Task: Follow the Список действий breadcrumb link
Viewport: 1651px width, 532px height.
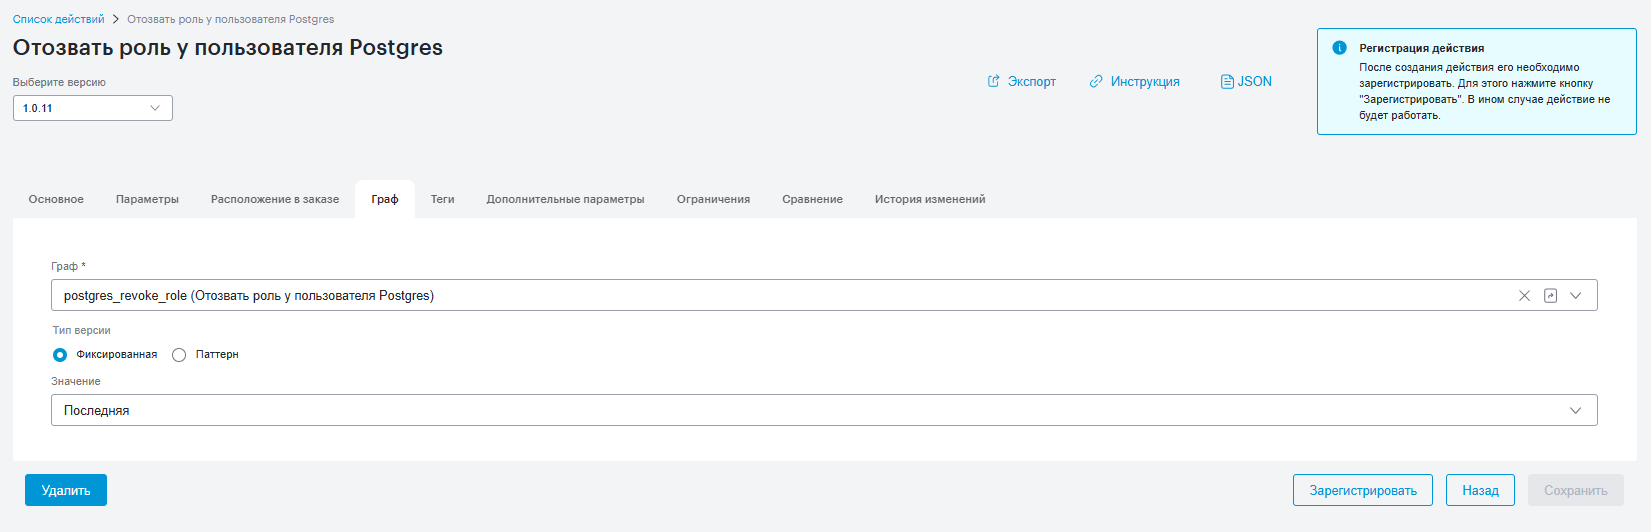Action: tap(58, 19)
